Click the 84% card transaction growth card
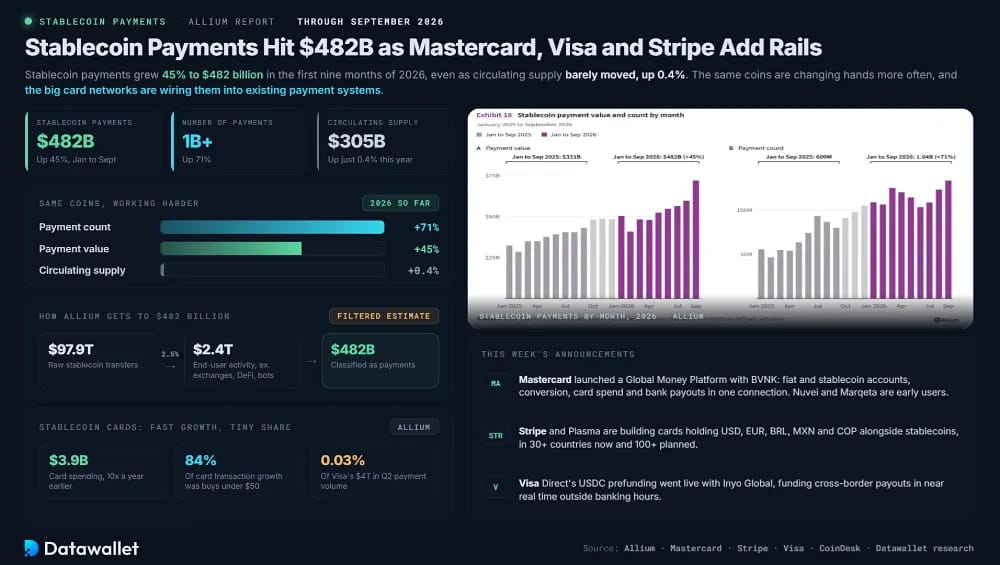This screenshot has width=1000, height=565. coord(237,472)
